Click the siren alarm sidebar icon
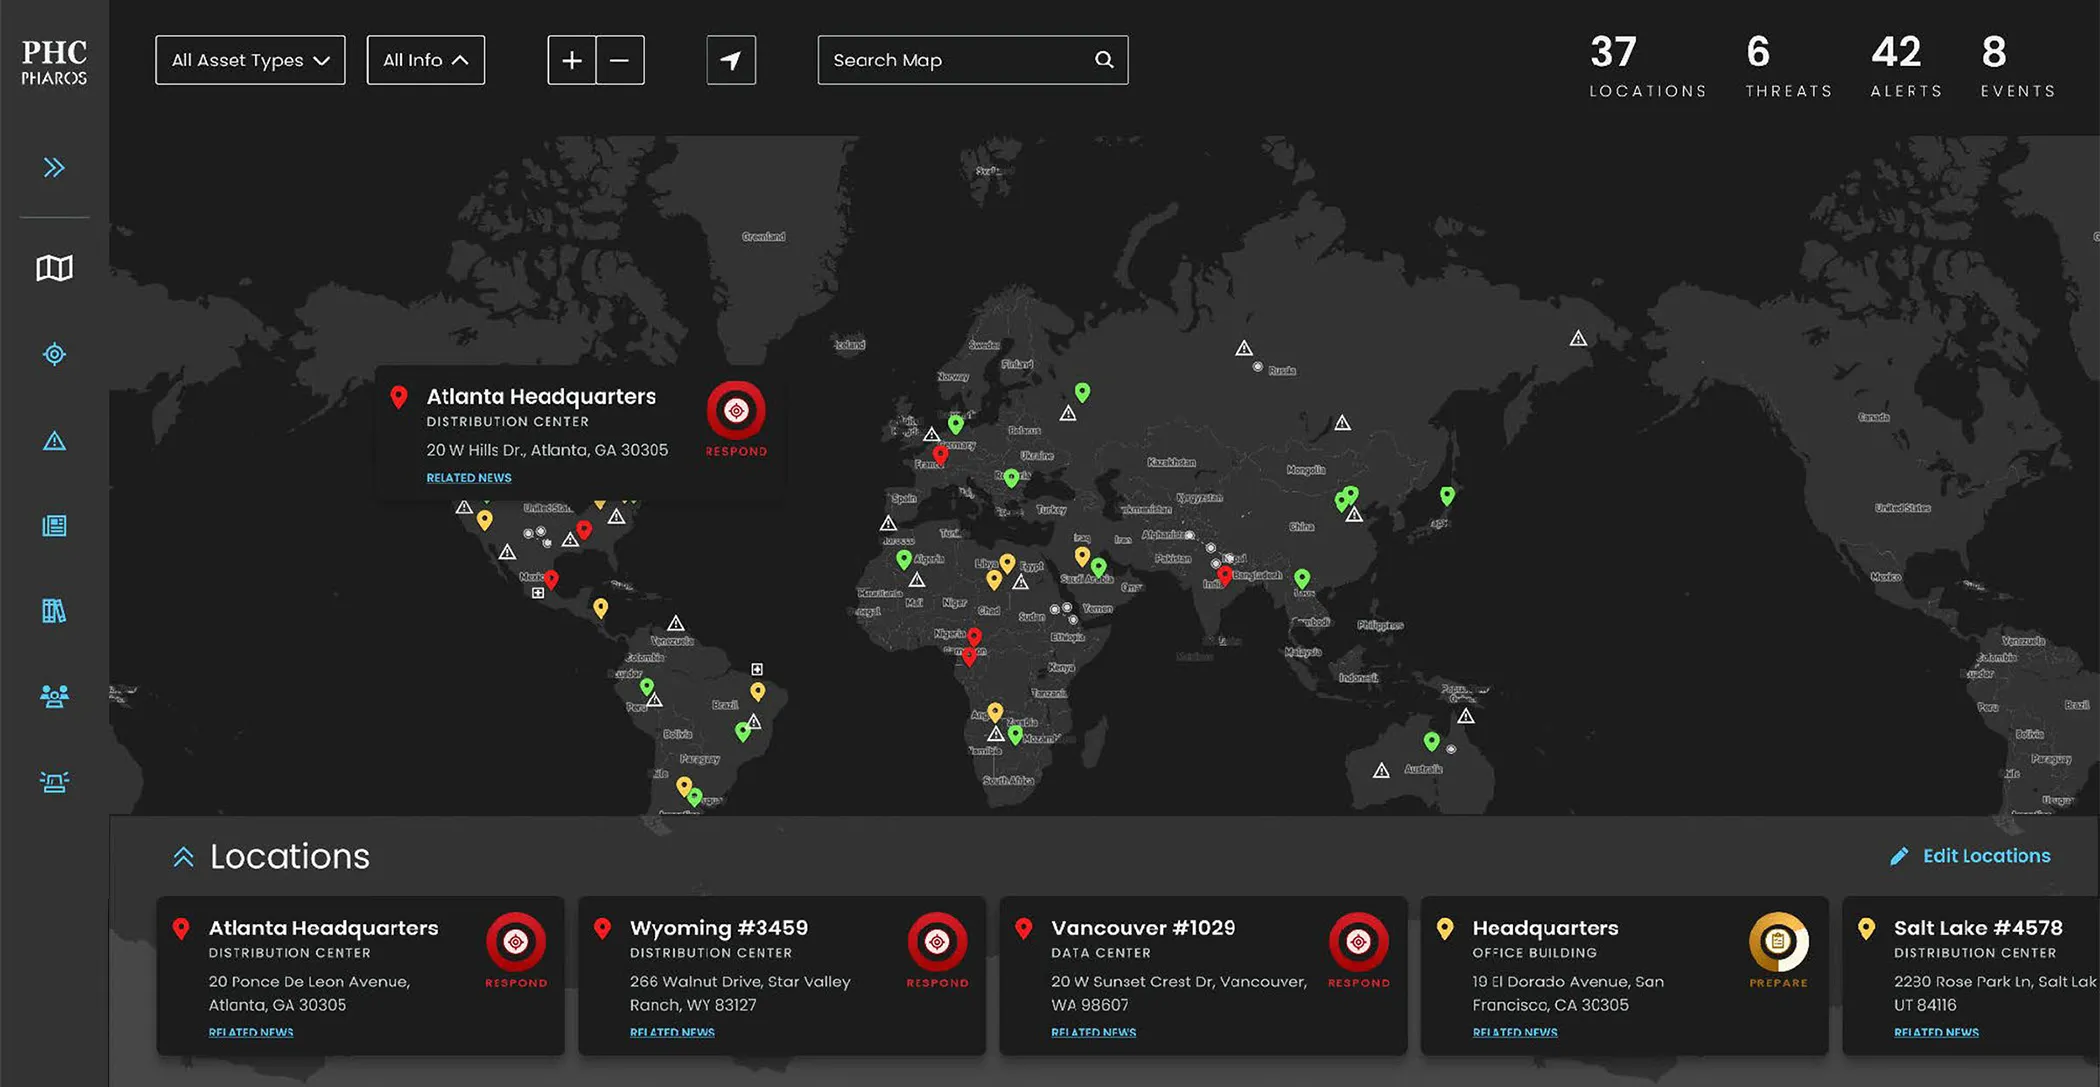2100x1087 pixels. point(54,782)
